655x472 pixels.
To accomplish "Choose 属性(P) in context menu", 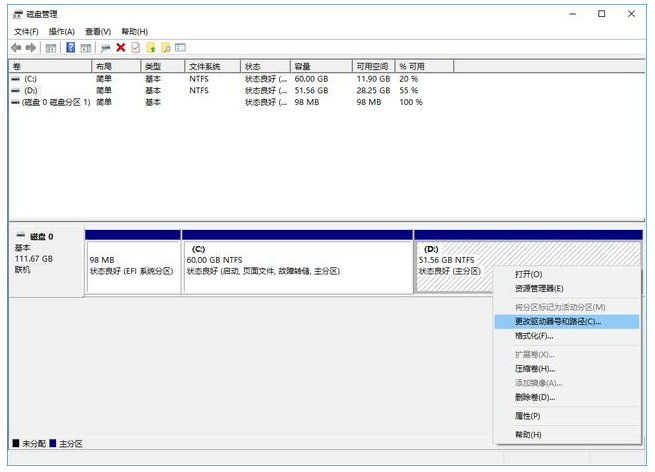I will [567, 416].
